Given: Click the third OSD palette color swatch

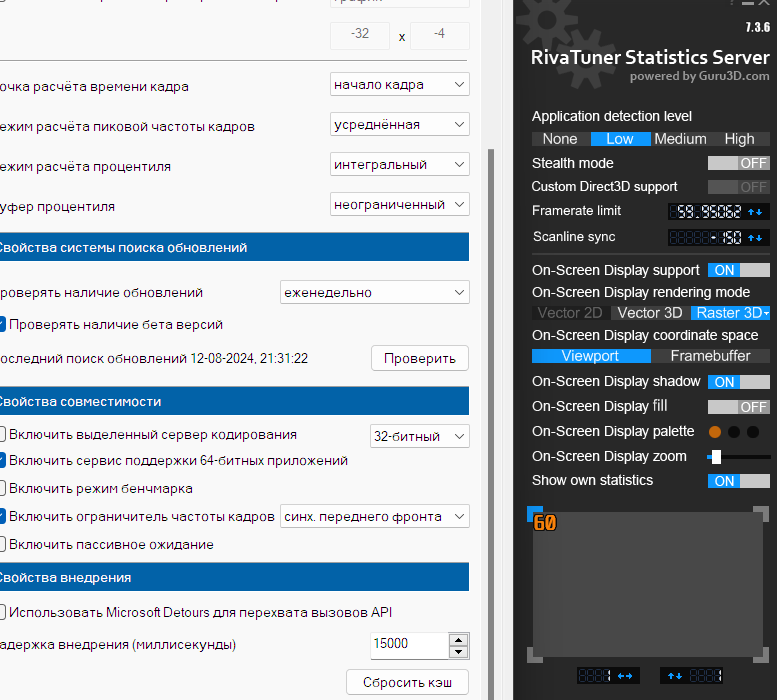Looking at the screenshot, I should click(753, 432).
